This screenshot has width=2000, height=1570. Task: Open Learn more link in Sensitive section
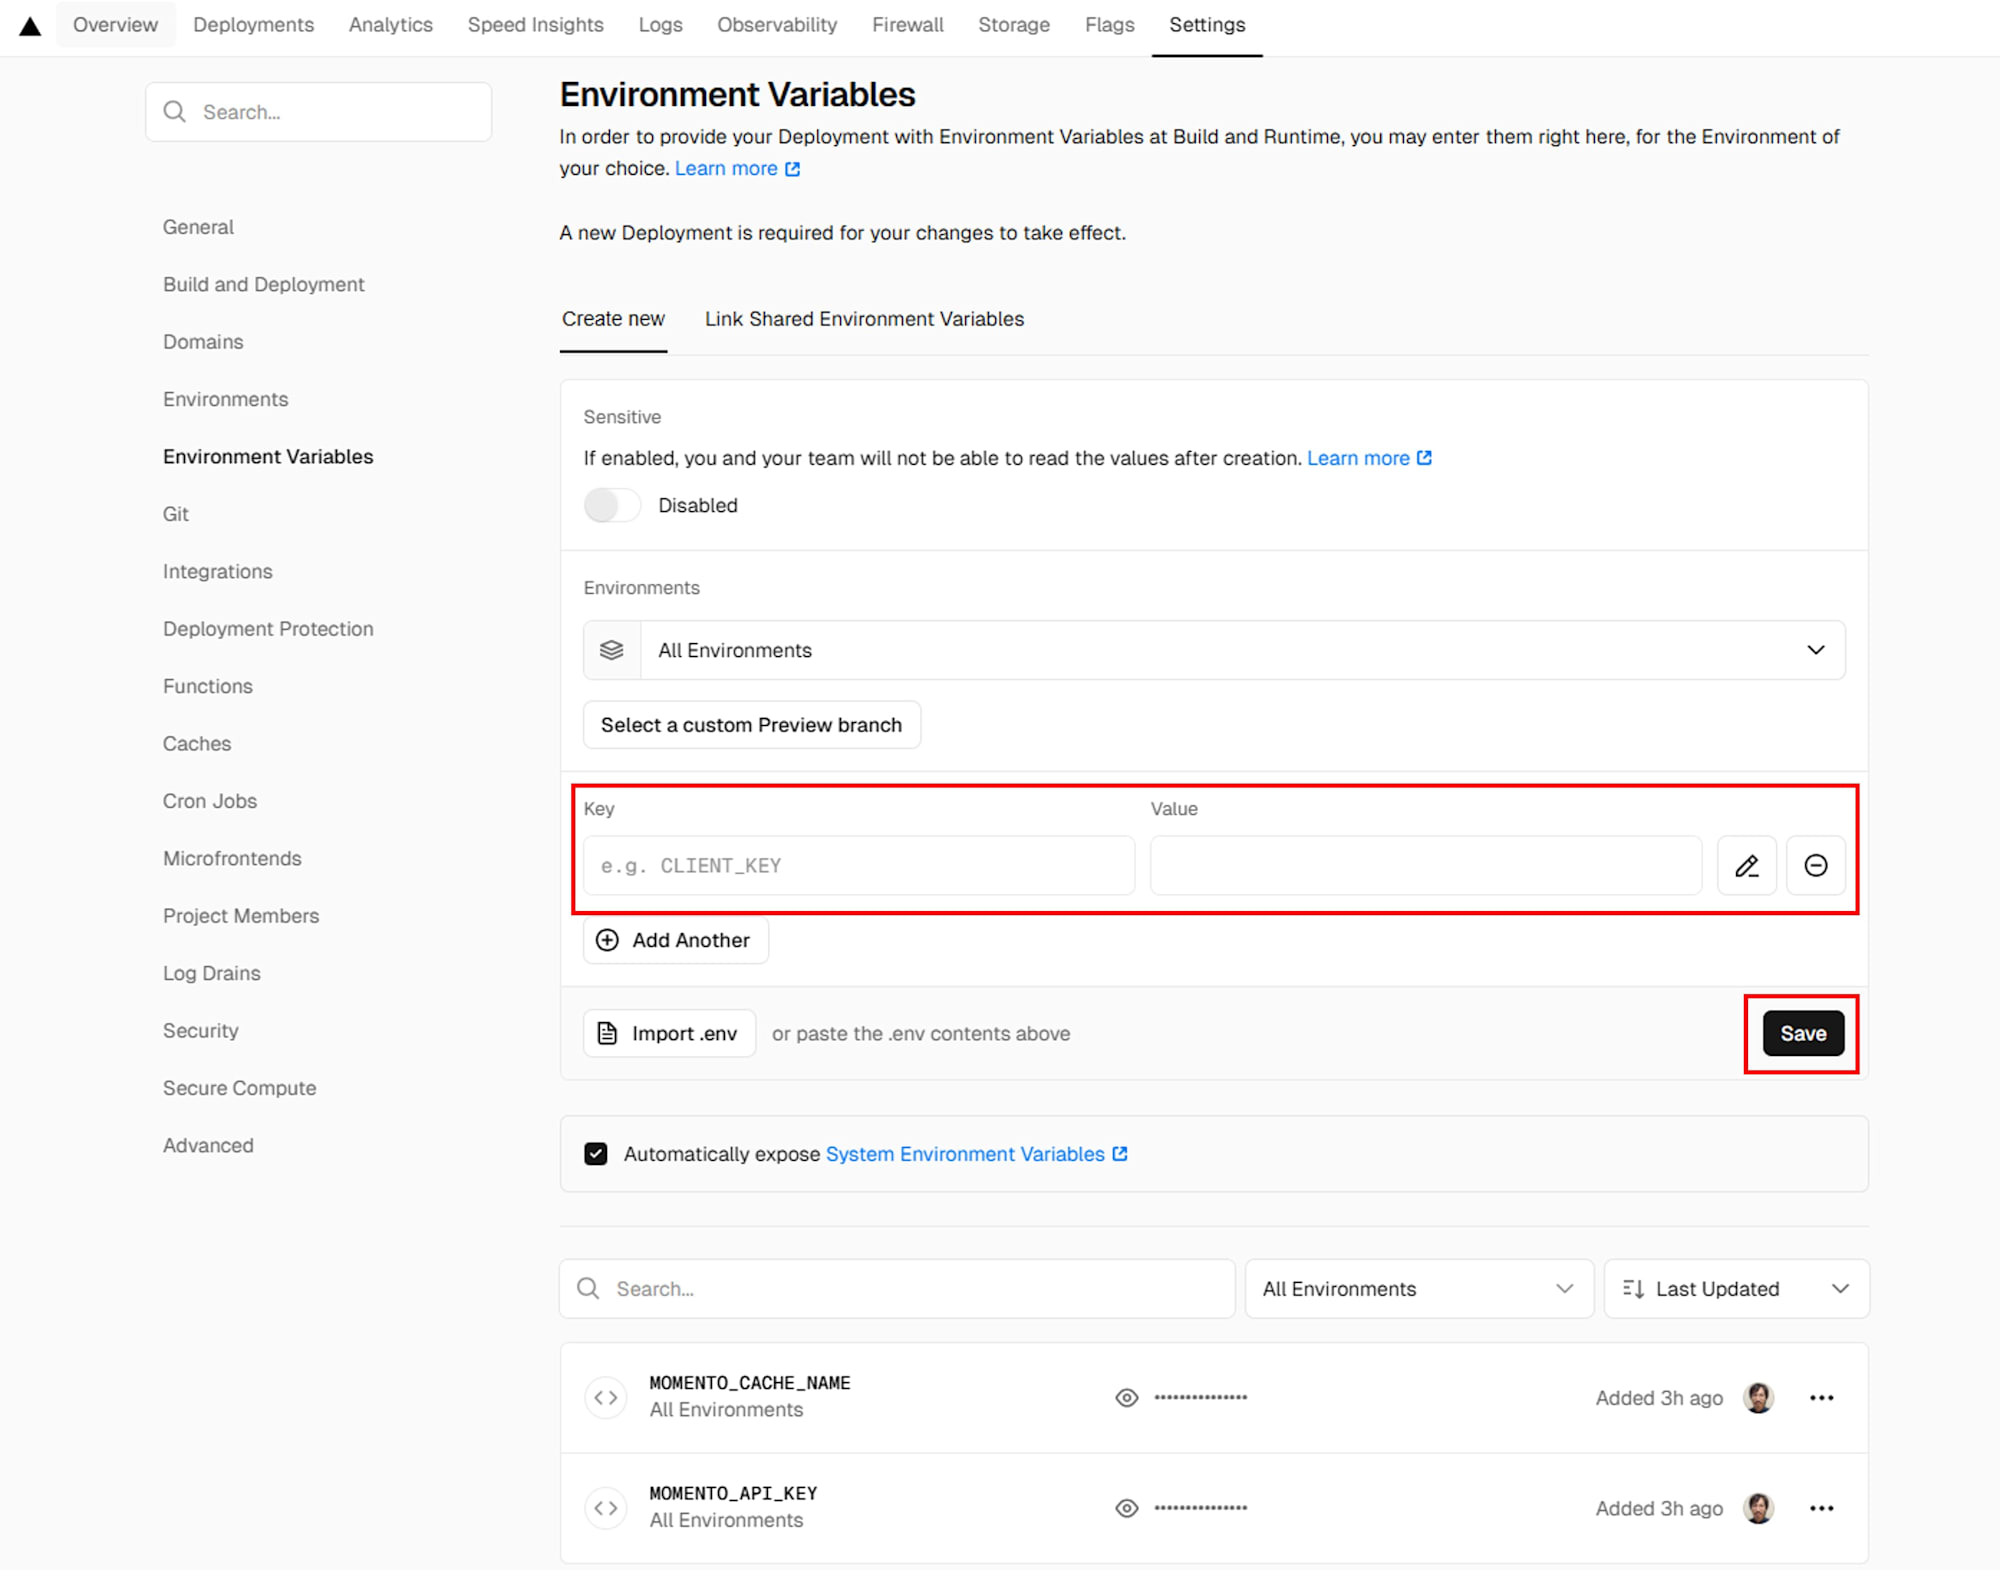(1369, 458)
